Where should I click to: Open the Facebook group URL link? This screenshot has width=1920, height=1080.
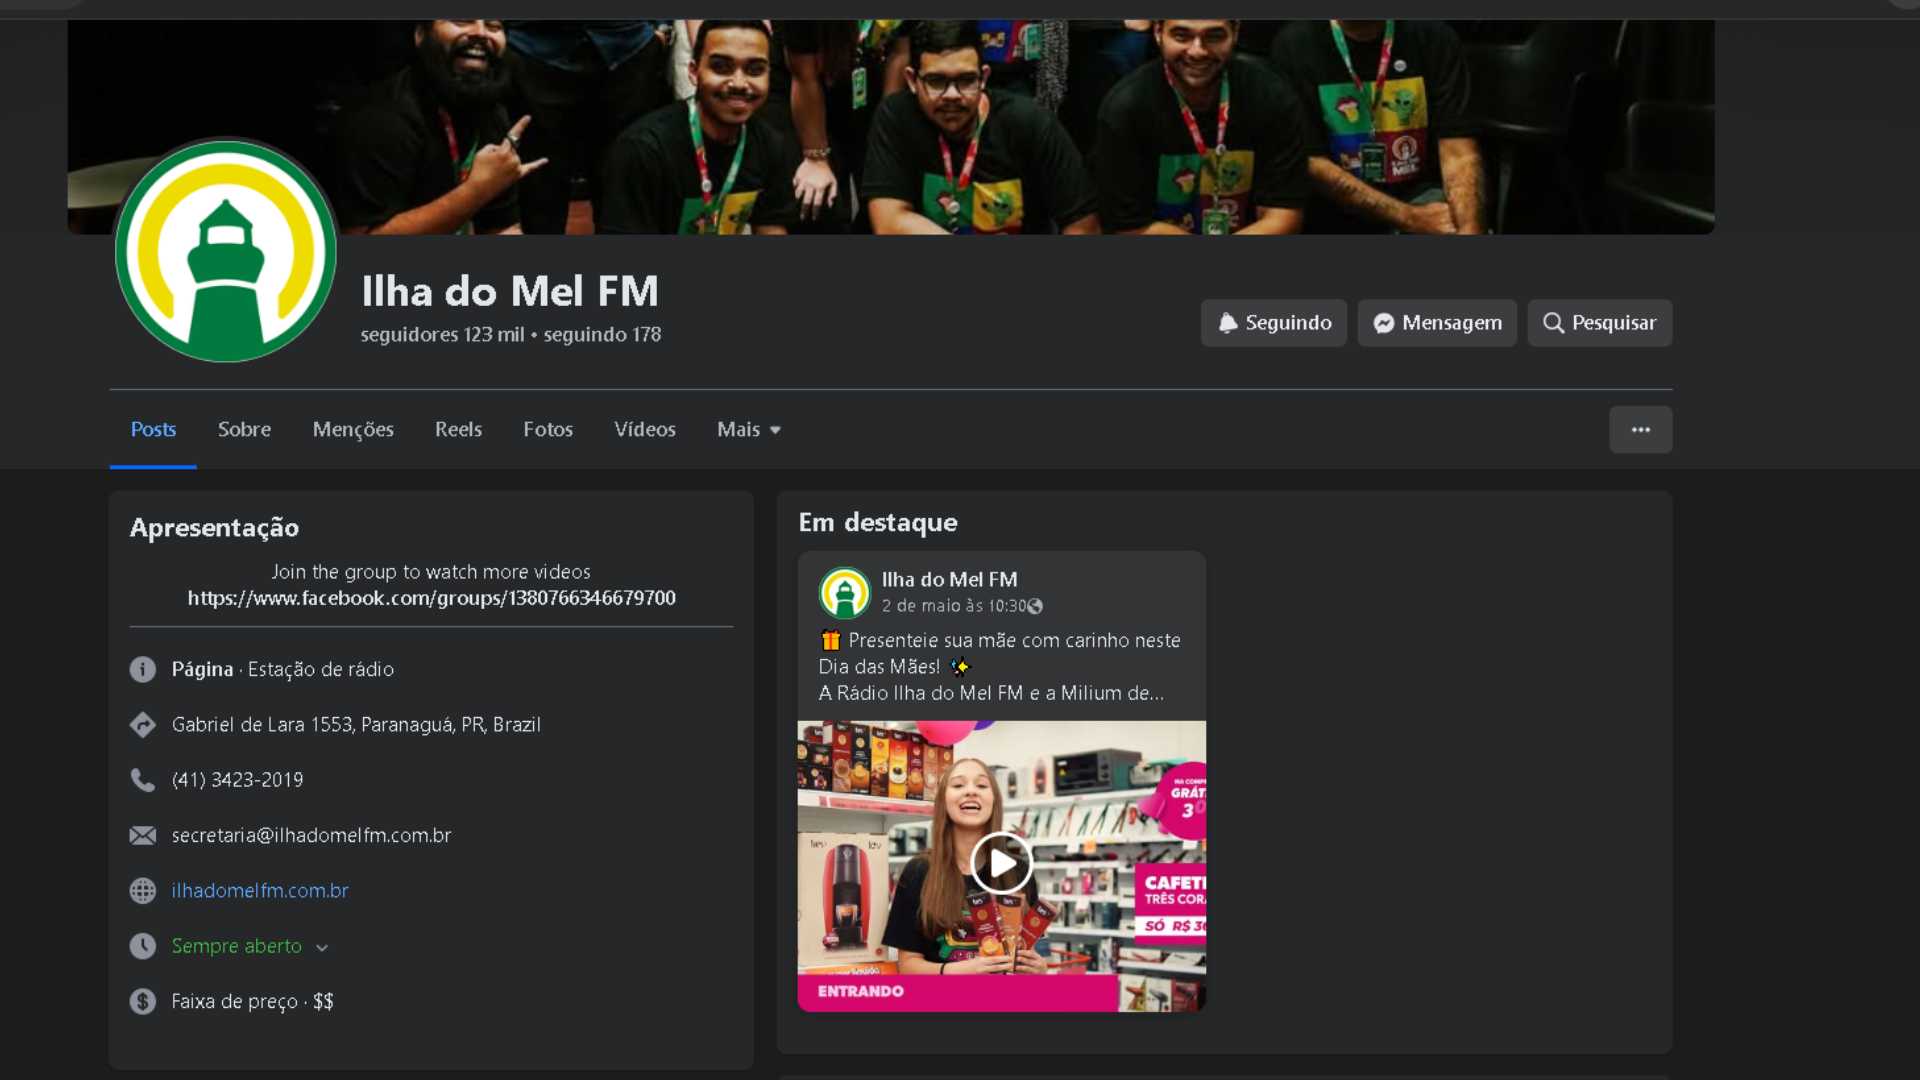[x=431, y=598]
